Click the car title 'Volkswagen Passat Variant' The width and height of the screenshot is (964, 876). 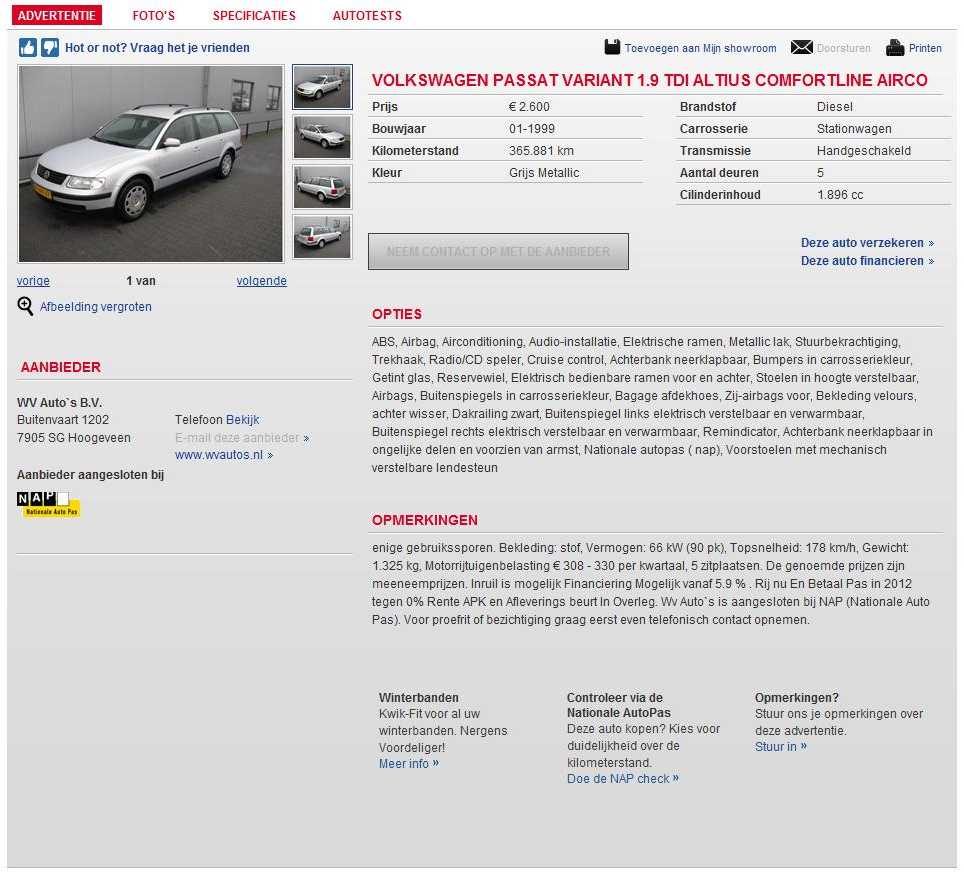pos(649,81)
